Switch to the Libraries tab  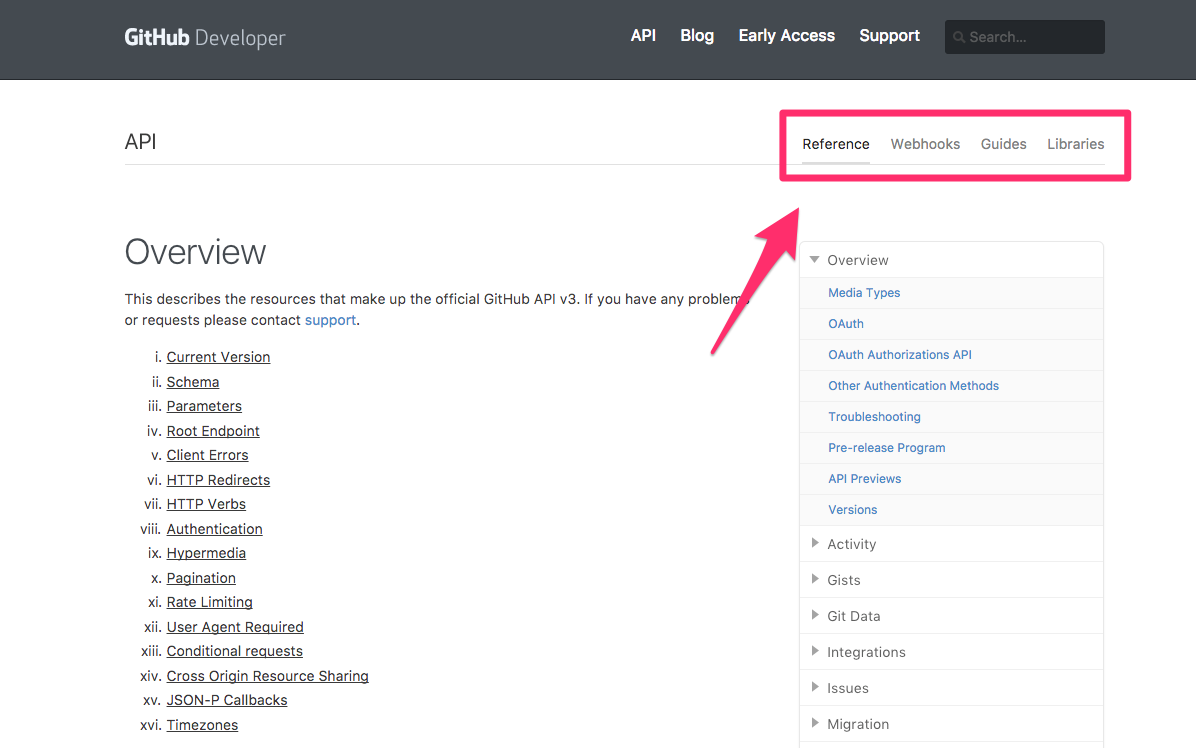[1075, 144]
